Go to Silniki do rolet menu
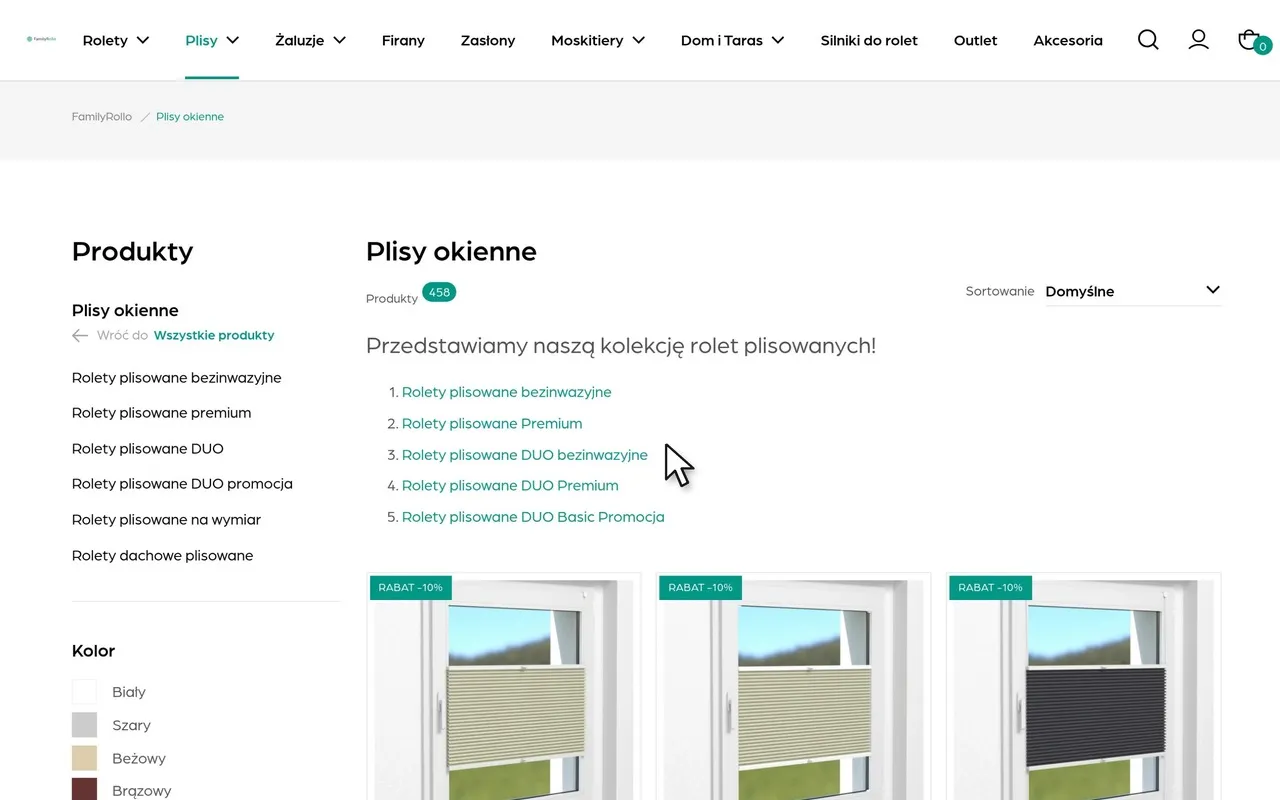 point(869,40)
